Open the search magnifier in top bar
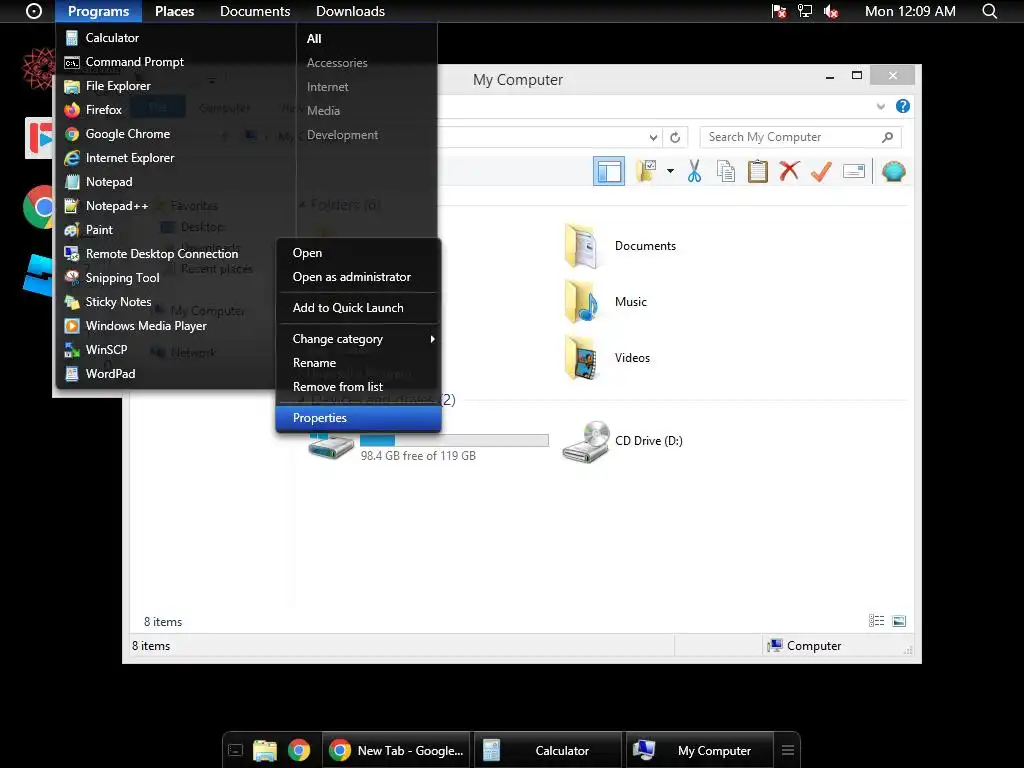 [x=989, y=11]
